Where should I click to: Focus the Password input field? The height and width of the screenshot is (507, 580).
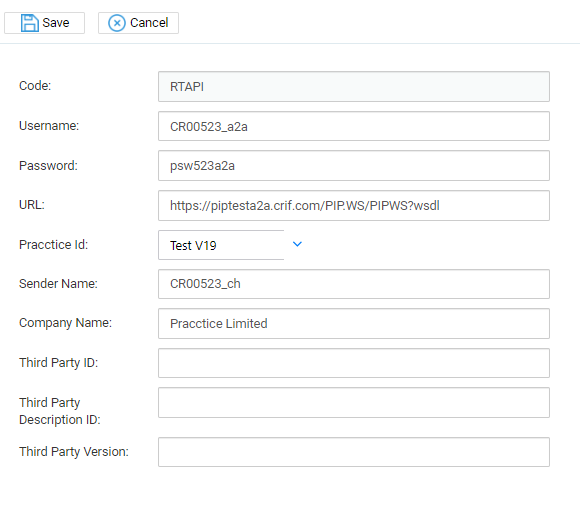pos(354,166)
